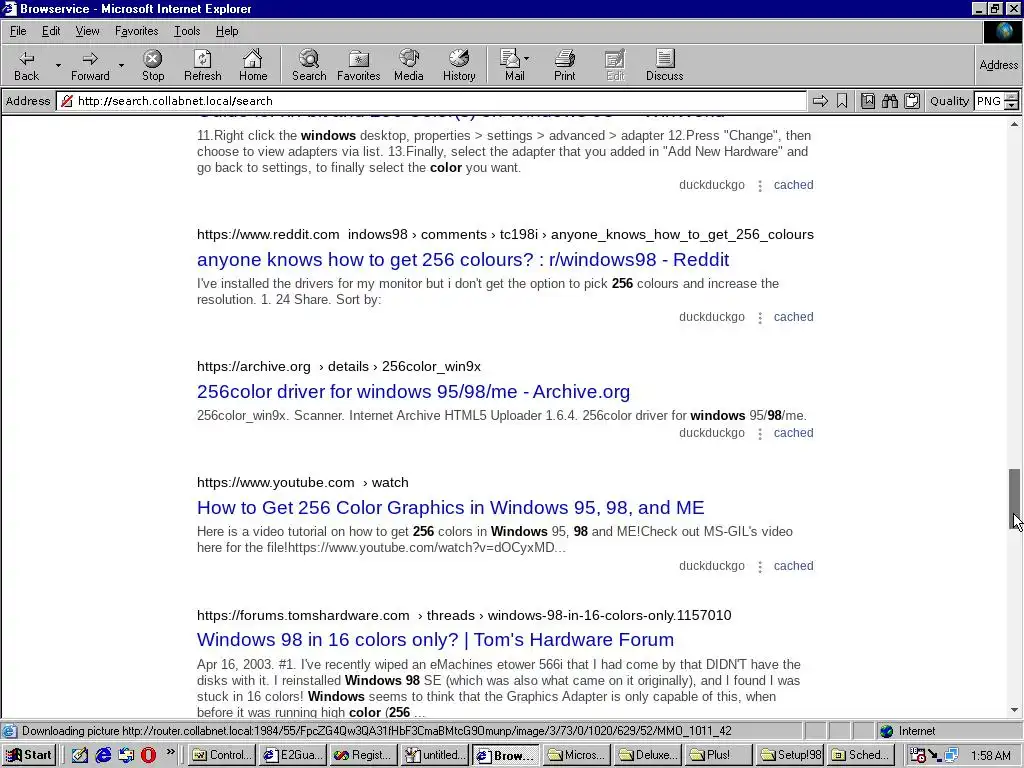The height and width of the screenshot is (768, 1024).
Task: Open the File menu
Action: tap(18, 31)
